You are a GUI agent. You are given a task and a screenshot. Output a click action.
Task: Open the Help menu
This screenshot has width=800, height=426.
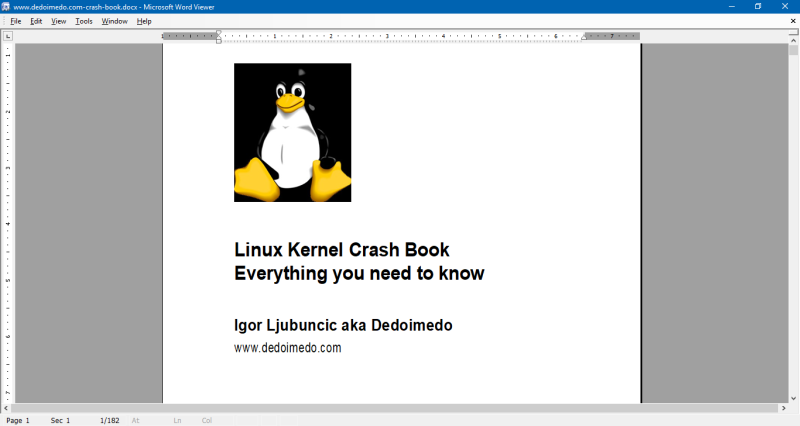point(144,21)
